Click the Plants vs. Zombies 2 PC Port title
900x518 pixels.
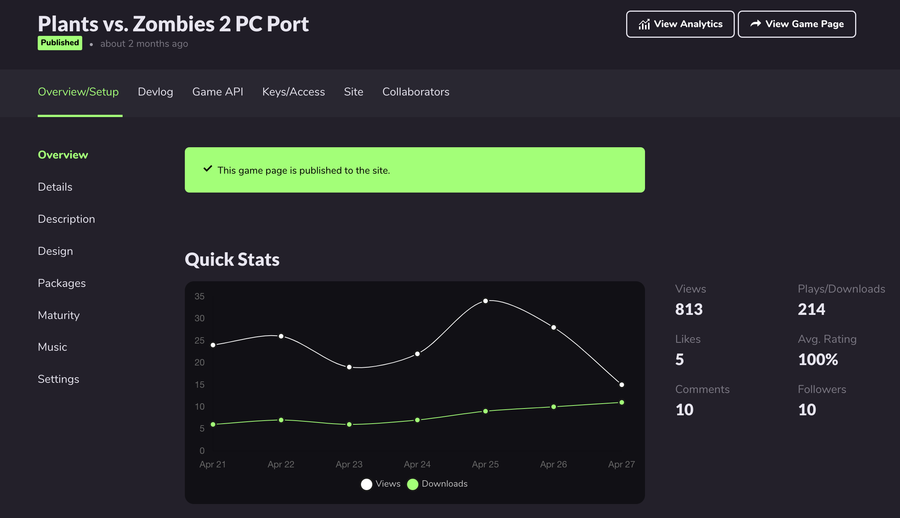pos(173,24)
